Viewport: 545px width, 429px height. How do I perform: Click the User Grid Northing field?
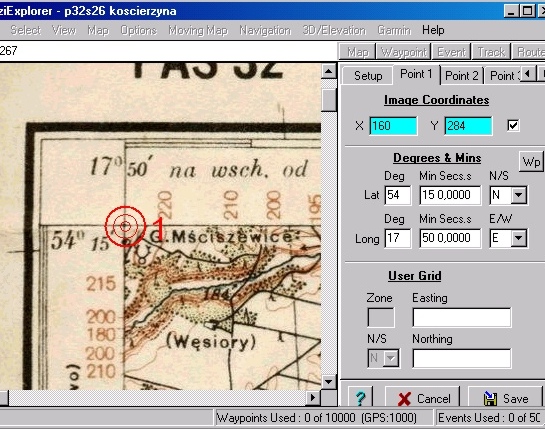(x=462, y=358)
